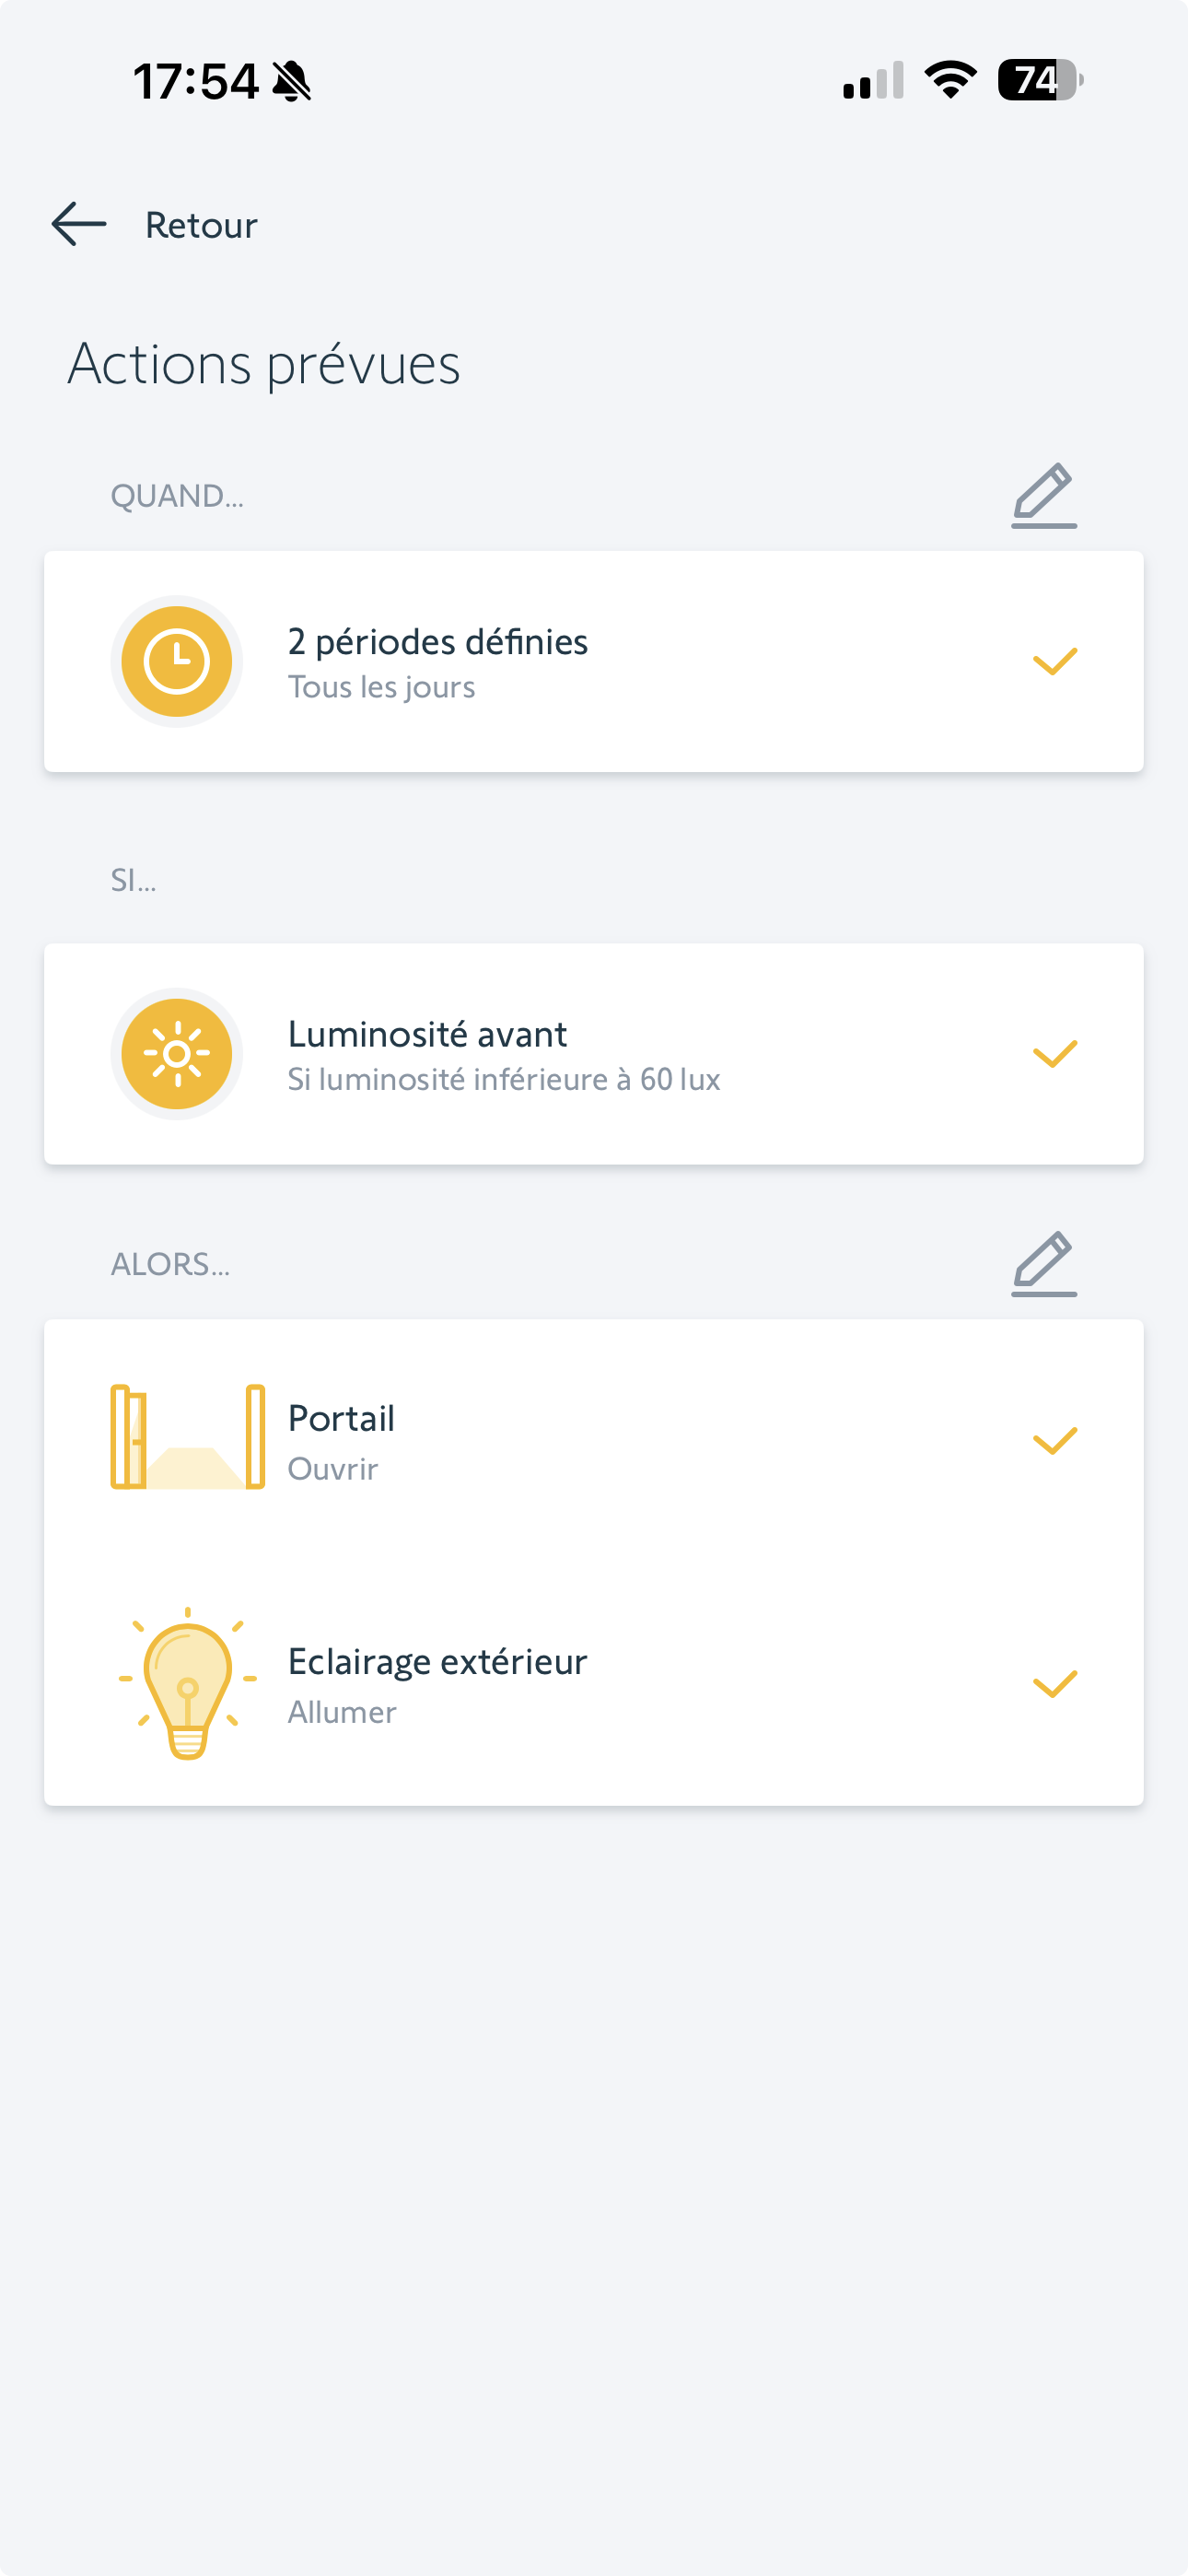Tap the silent bell status icon
The height and width of the screenshot is (2576, 1188).
[x=292, y=81]
